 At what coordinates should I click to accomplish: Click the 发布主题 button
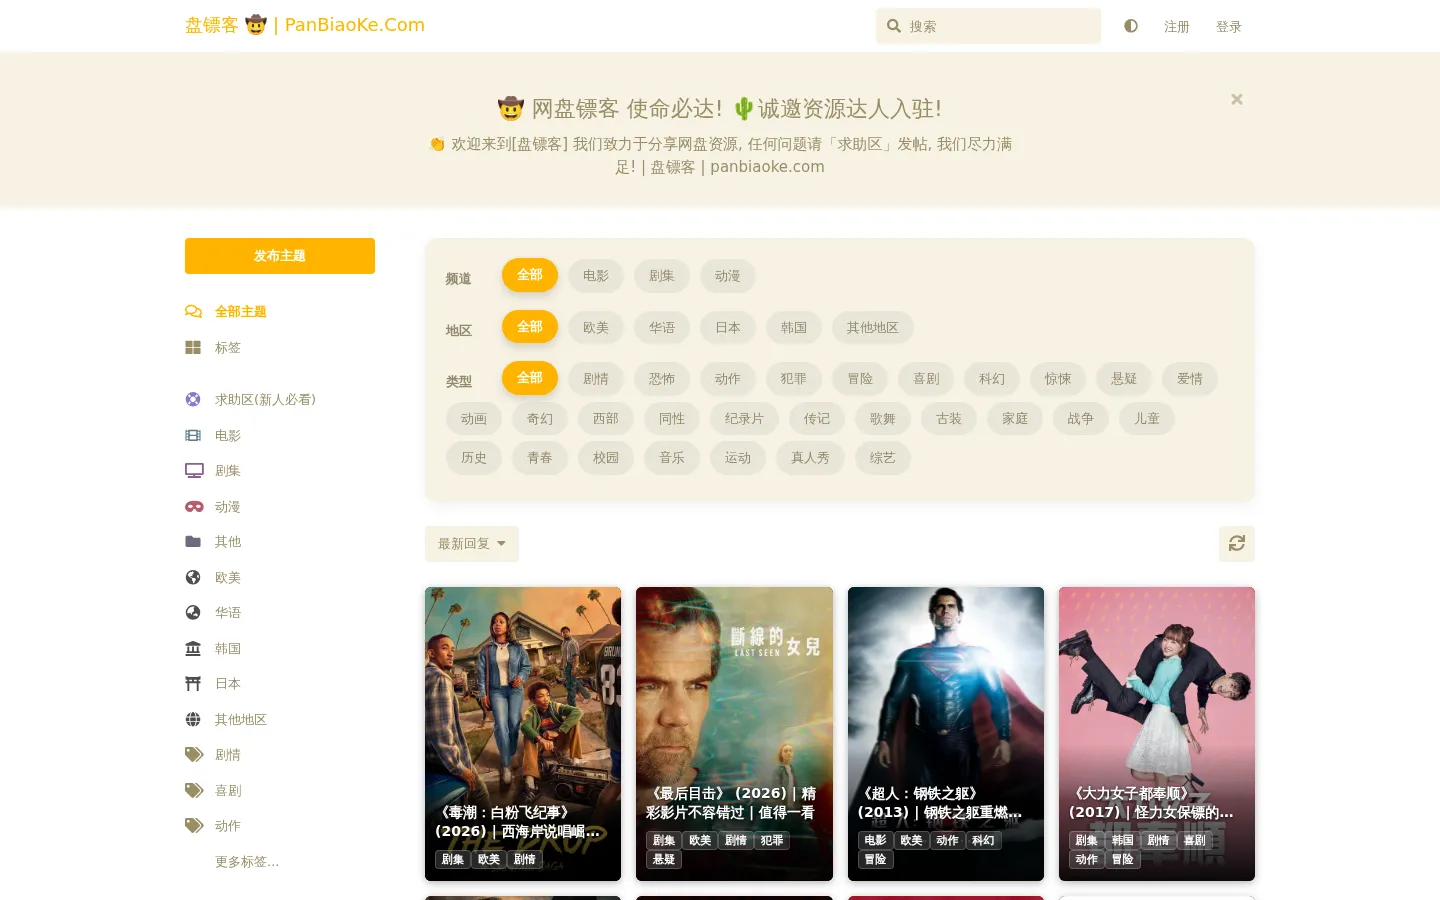[280, 256]
